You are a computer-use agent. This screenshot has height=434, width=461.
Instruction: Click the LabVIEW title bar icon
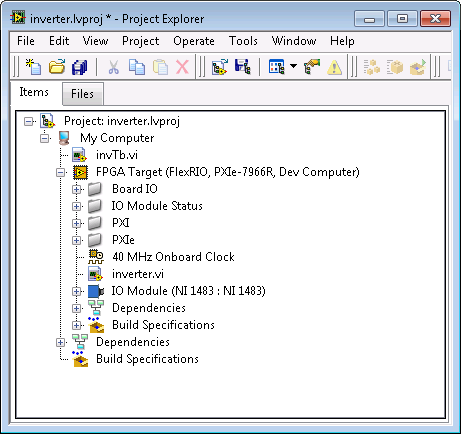pyautogui.click(x=18, y=17)
